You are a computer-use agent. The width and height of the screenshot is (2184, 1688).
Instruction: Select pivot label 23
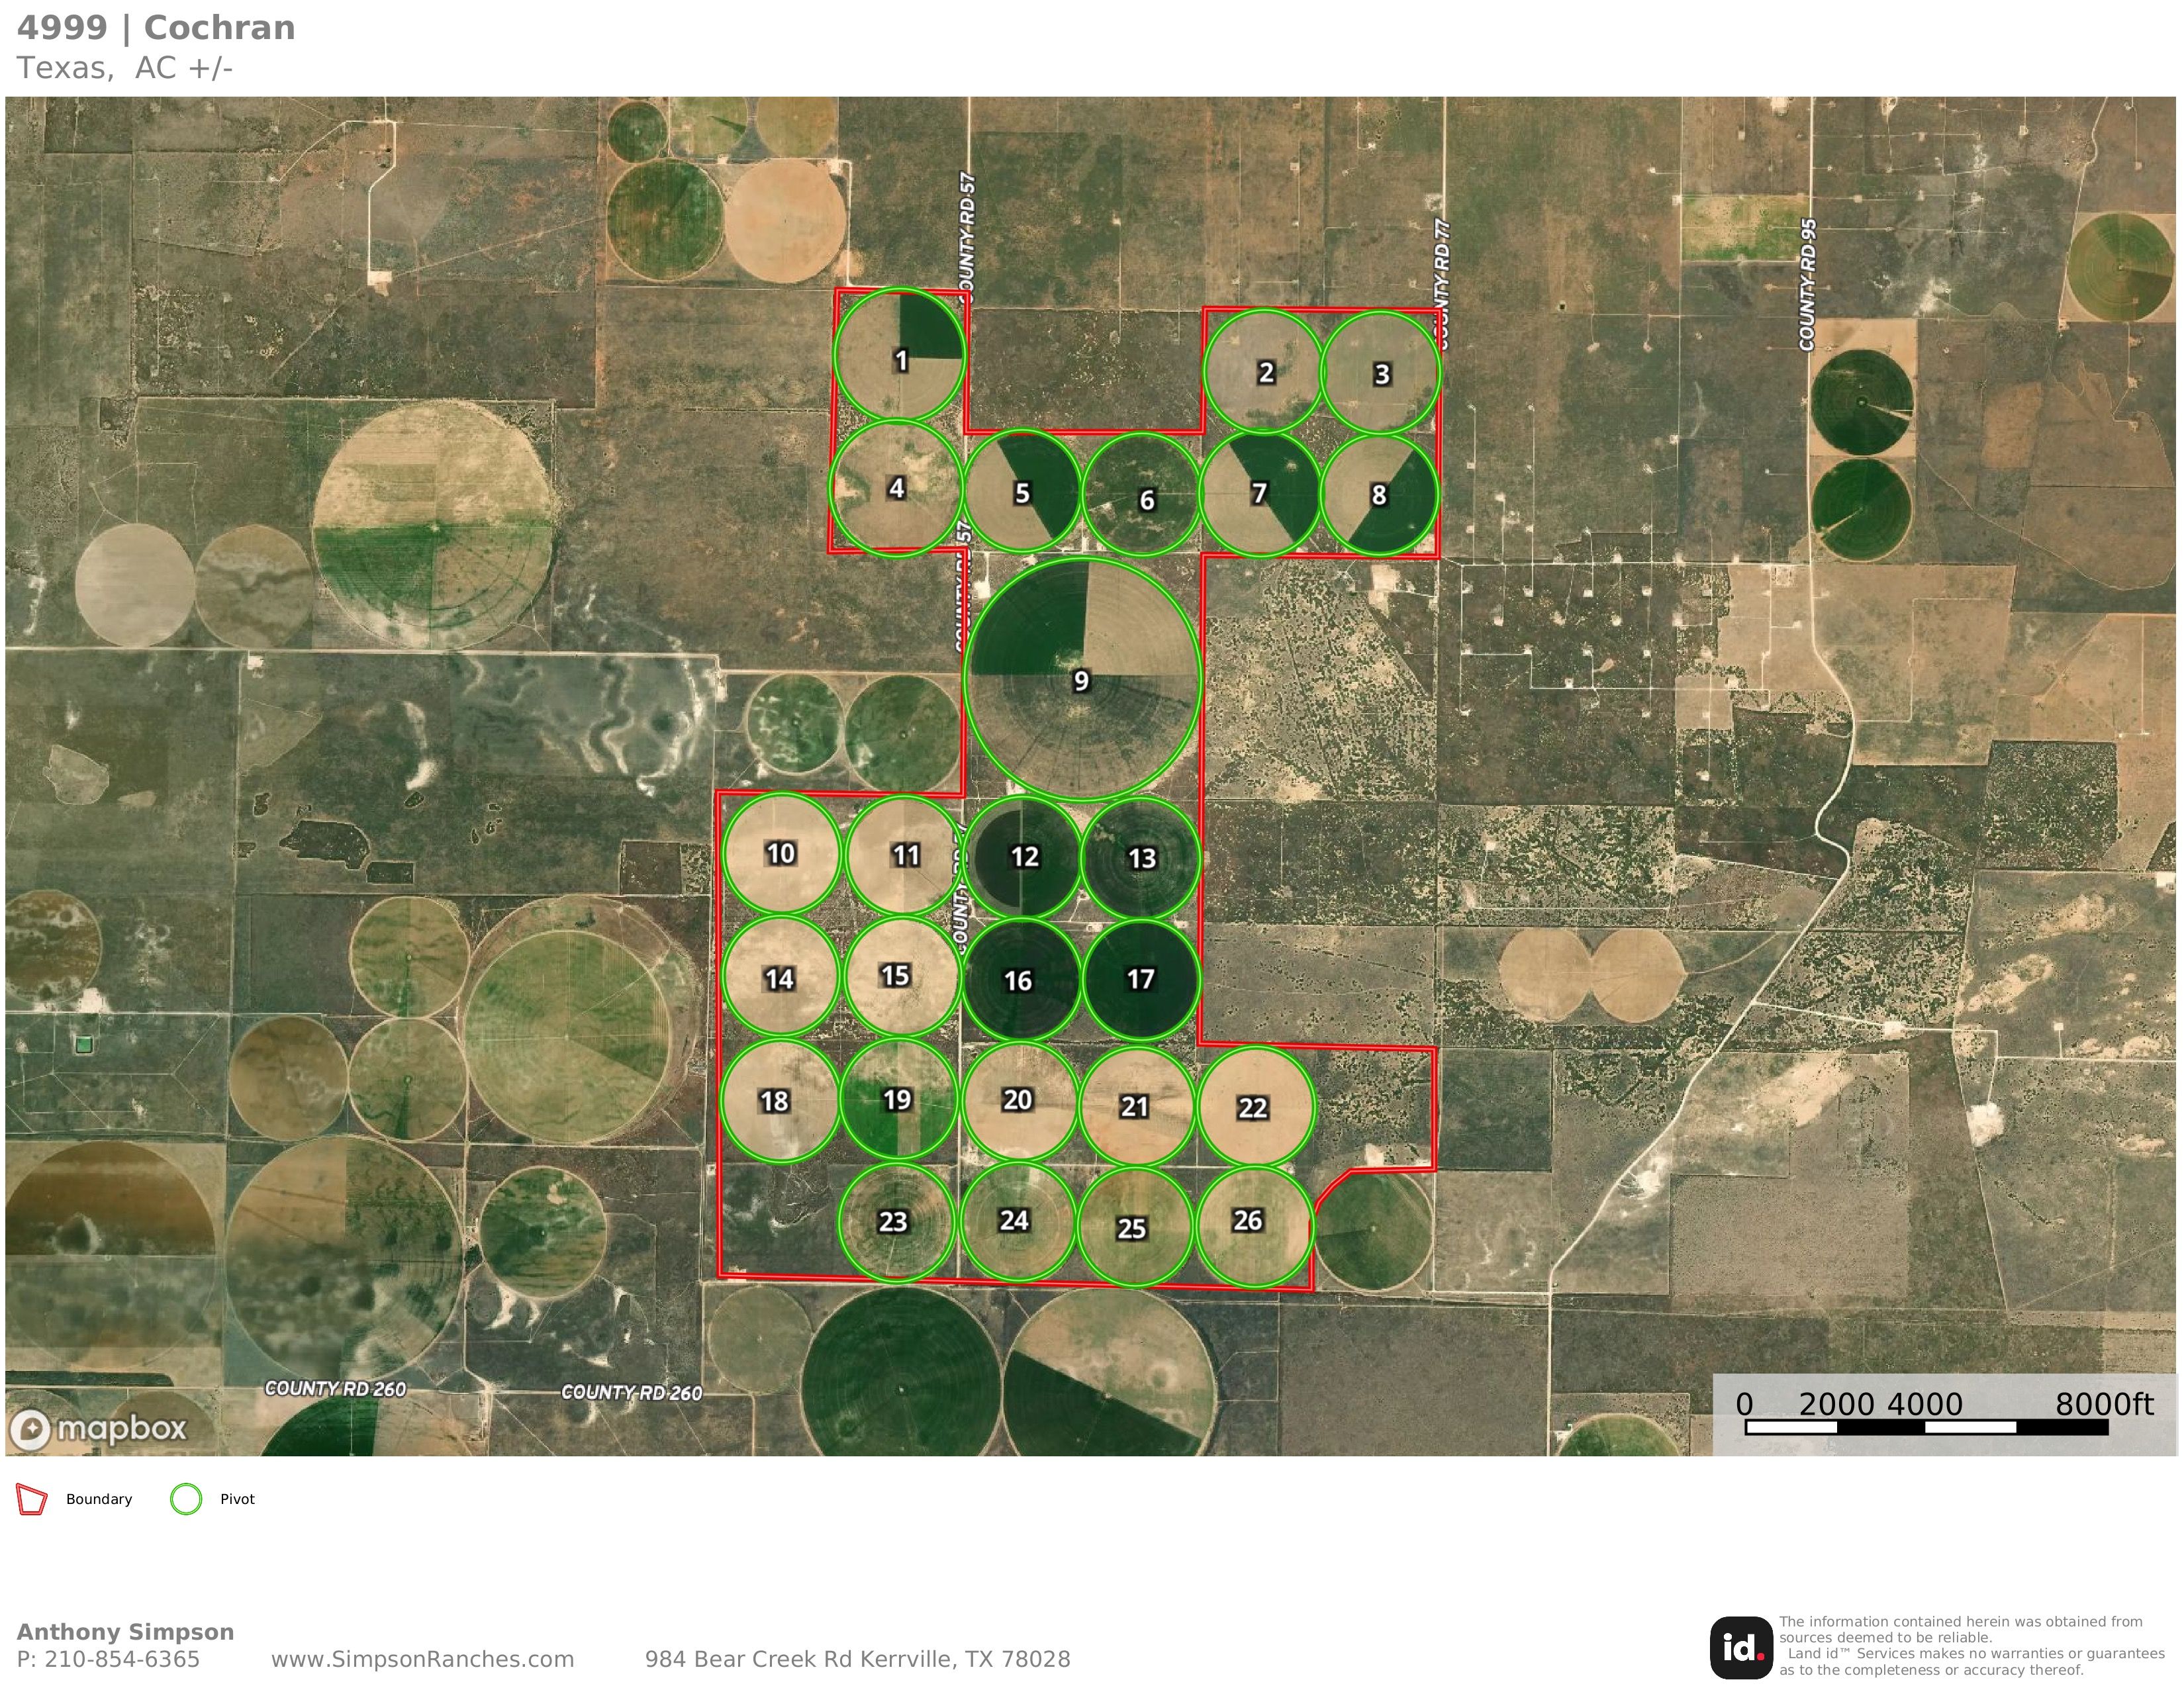tap(892, 1222)
